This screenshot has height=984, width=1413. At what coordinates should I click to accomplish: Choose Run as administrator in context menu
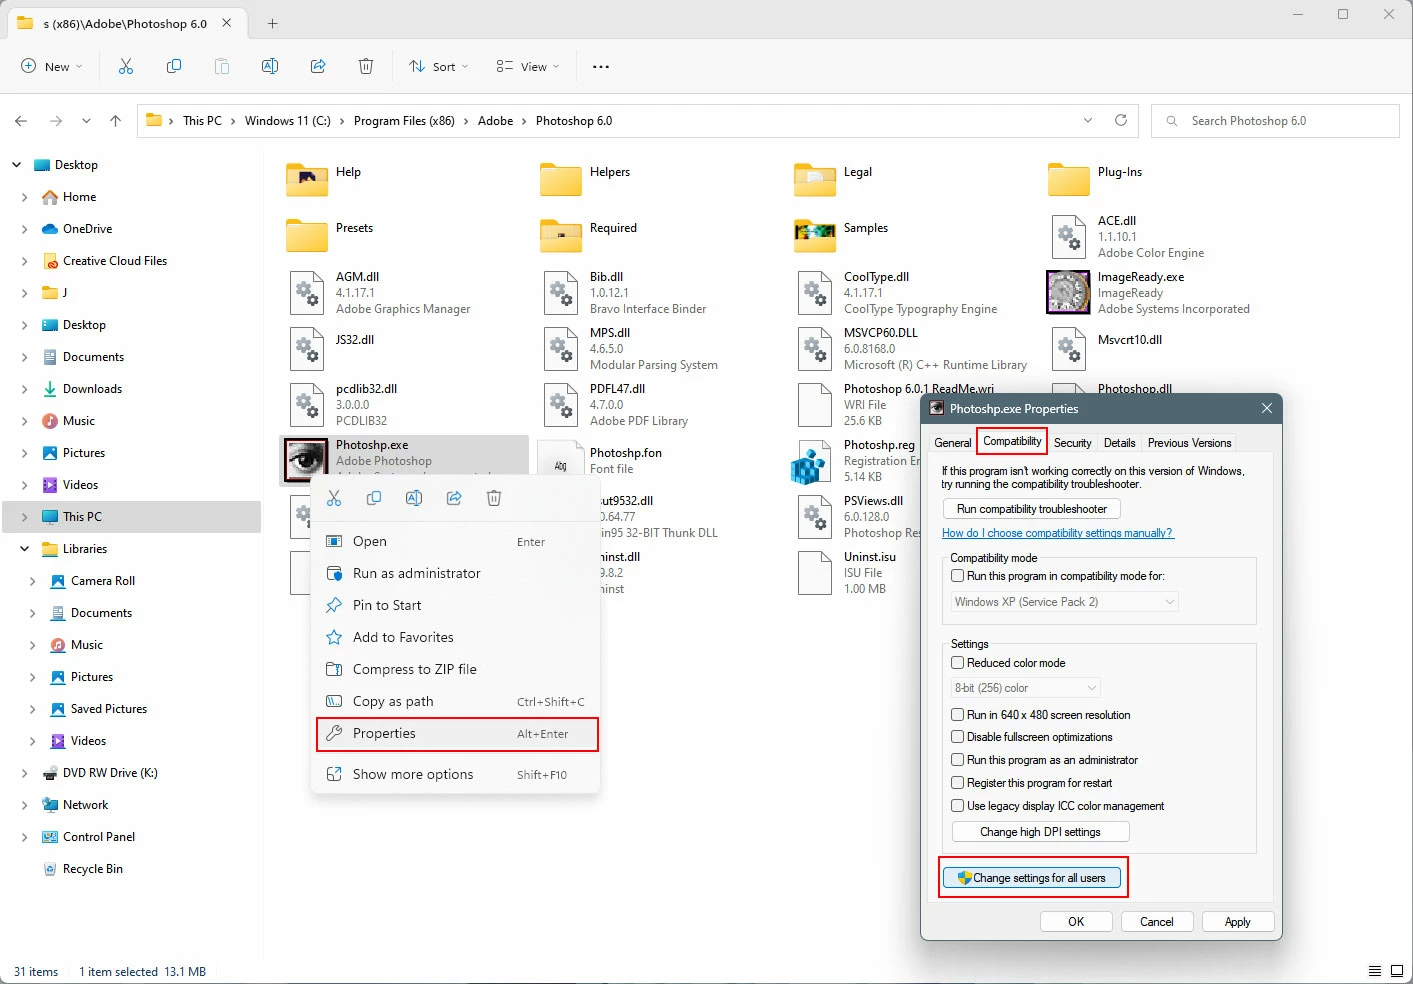click(457, 573)
